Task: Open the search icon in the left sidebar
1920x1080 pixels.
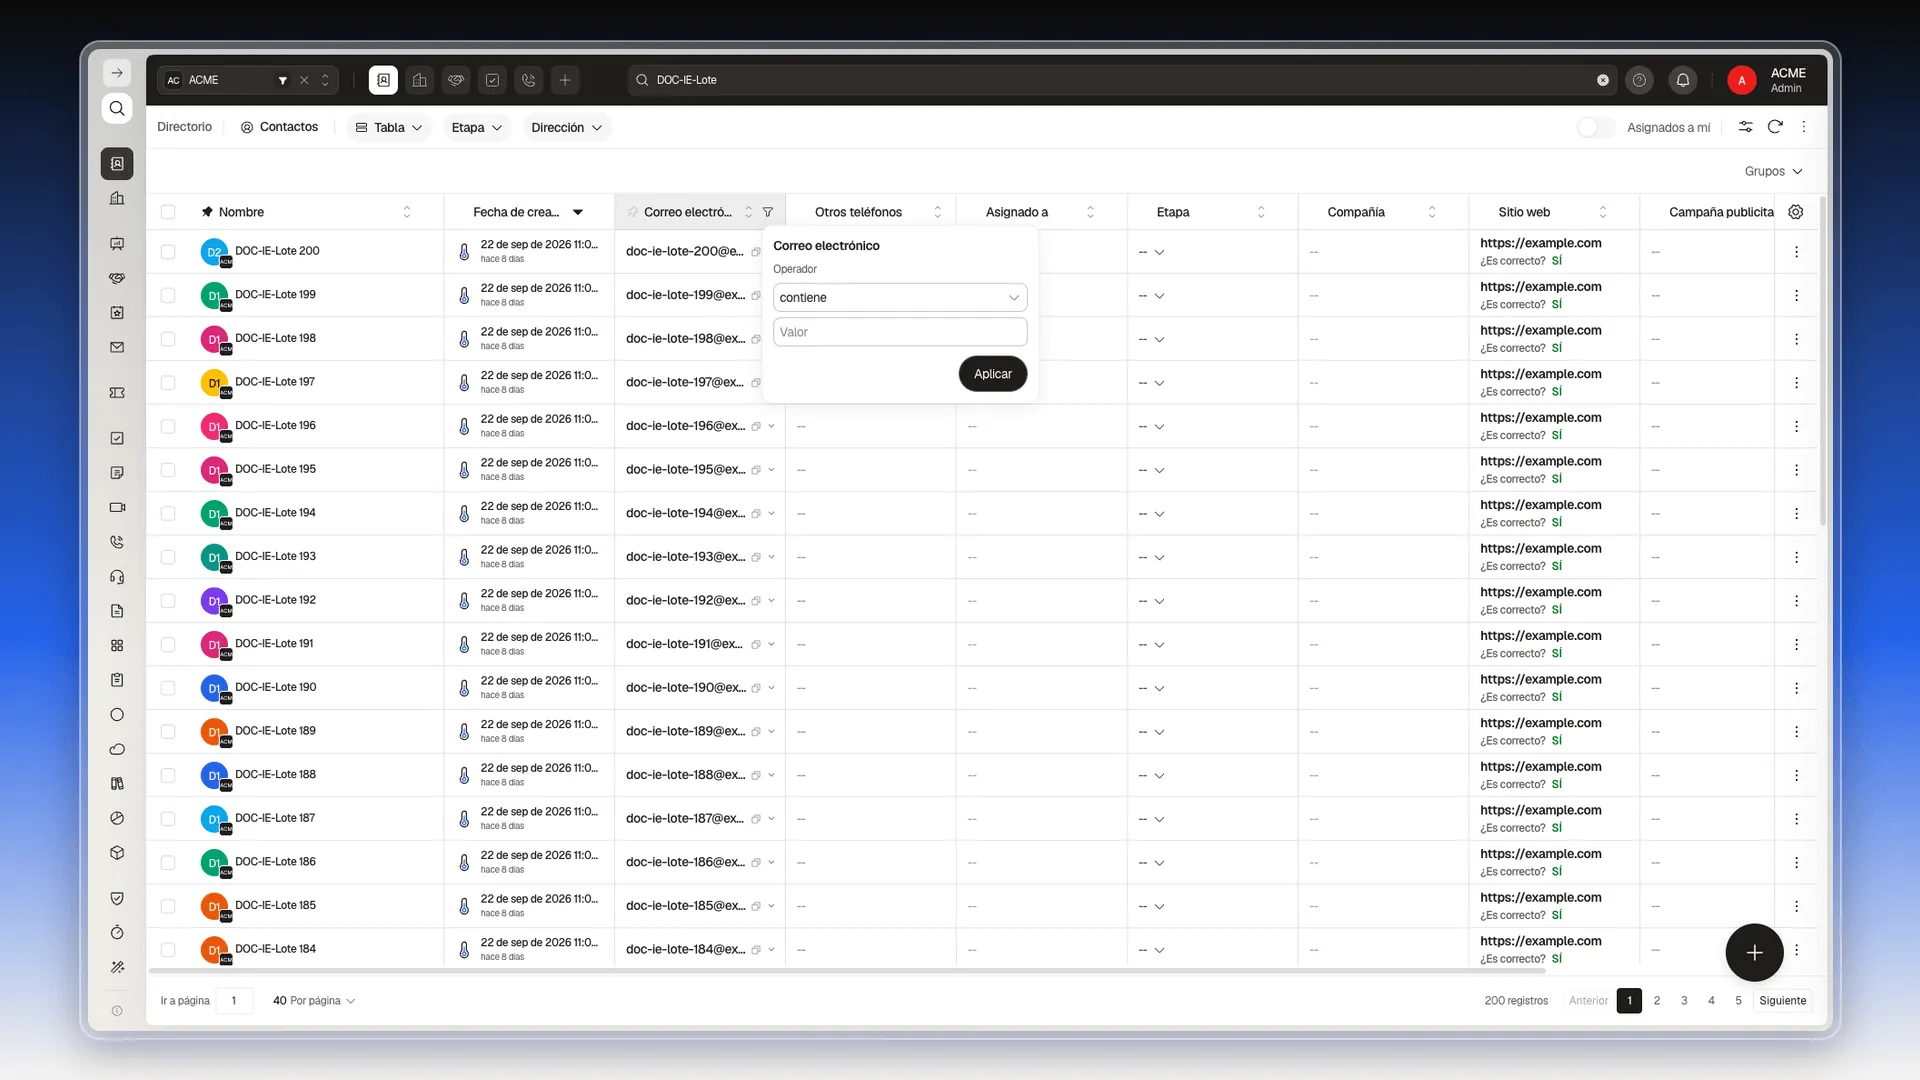Action: (x=117, y=108)
